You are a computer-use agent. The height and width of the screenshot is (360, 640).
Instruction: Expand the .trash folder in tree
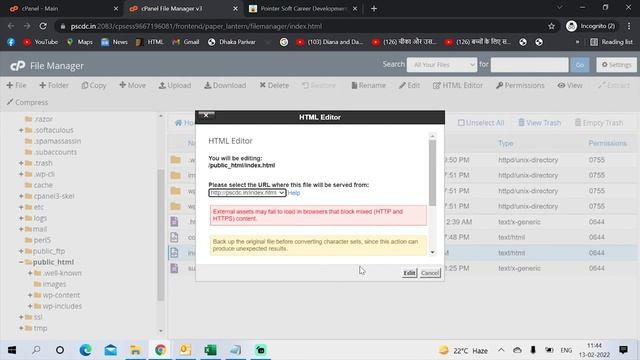click(x=21, y=163)
